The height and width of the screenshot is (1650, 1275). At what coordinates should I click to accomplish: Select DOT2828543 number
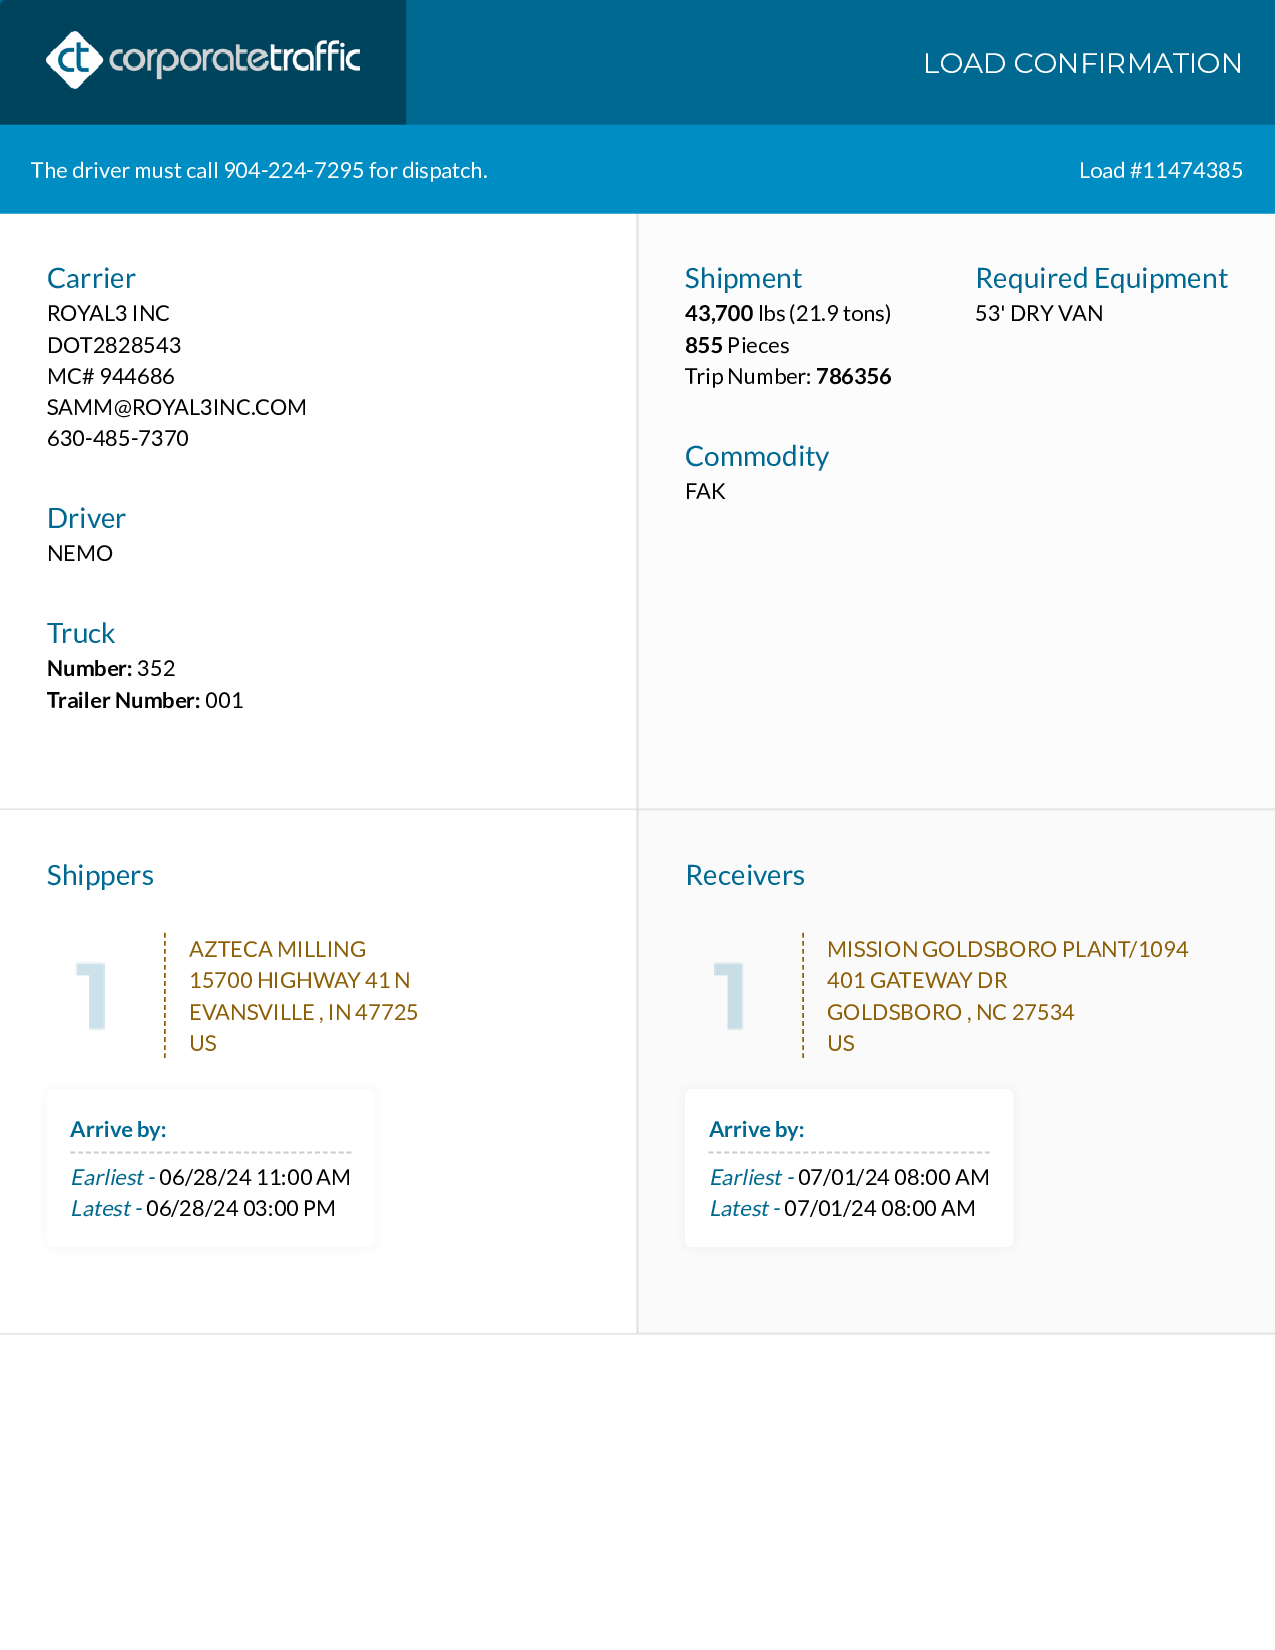114,345
